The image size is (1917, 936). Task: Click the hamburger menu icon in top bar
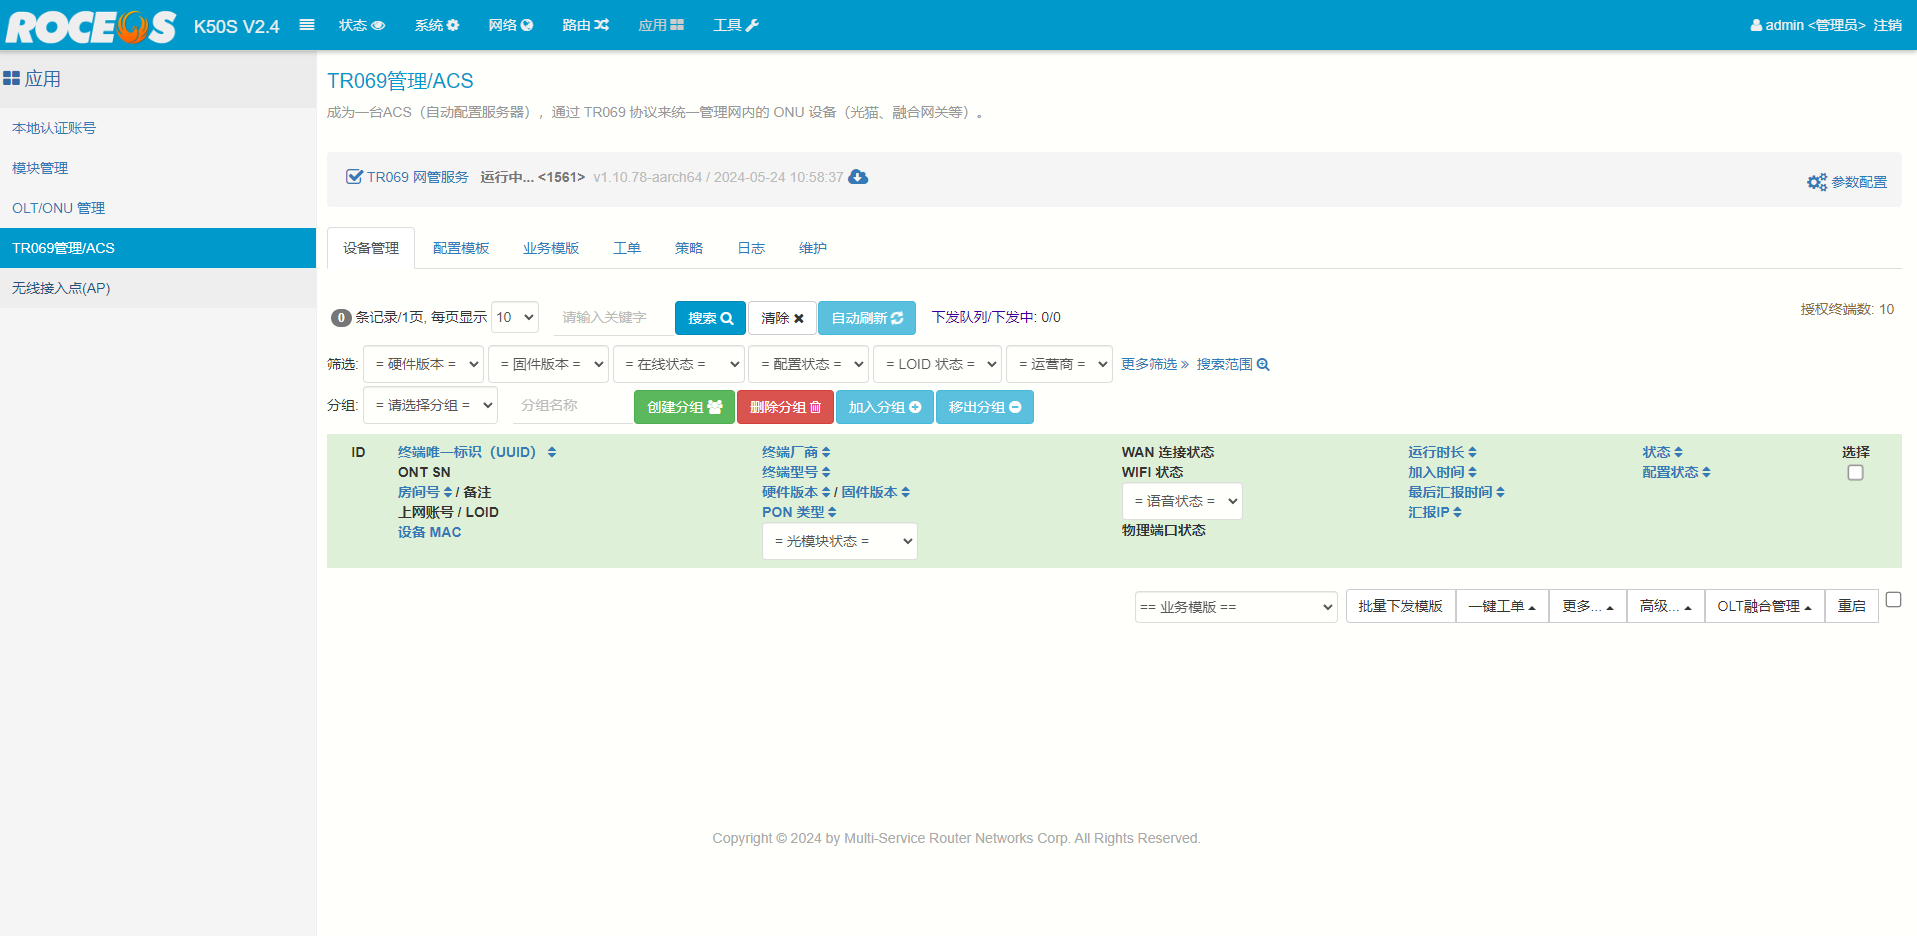pos(307,25)
